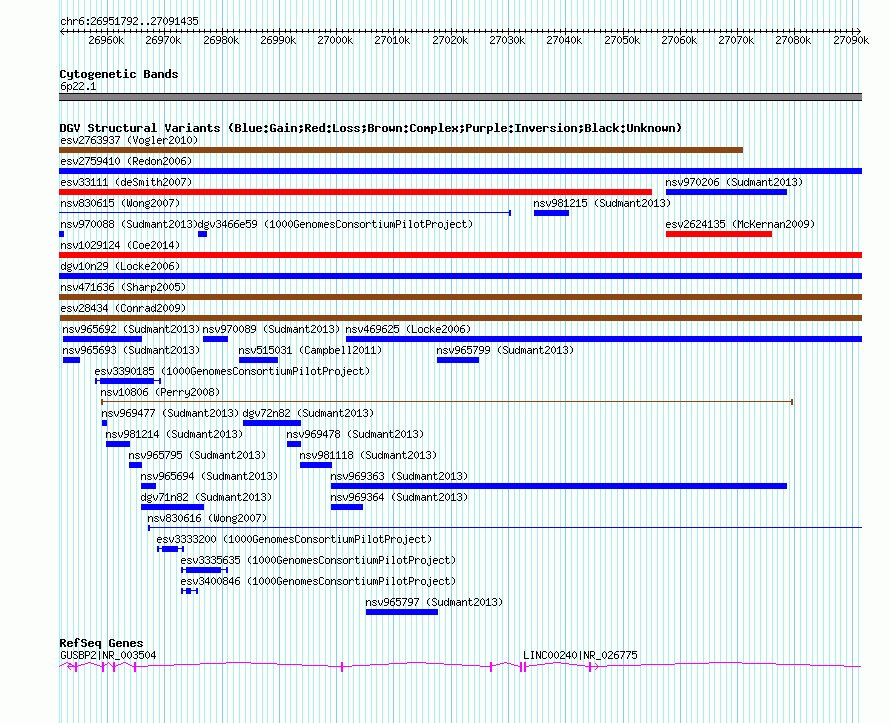Image resolution: width=890 pixels, height=723 pixels.
Task: Click the esv2763937 (Vogler2010) variant label
Action: point(129,140)
